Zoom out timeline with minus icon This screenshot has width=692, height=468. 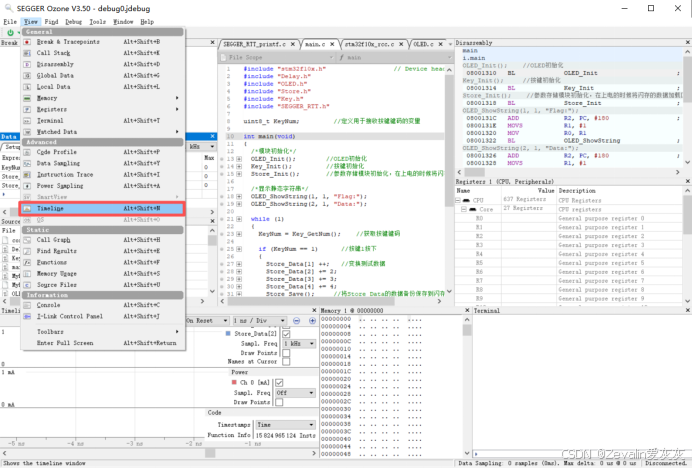(297, 321)
